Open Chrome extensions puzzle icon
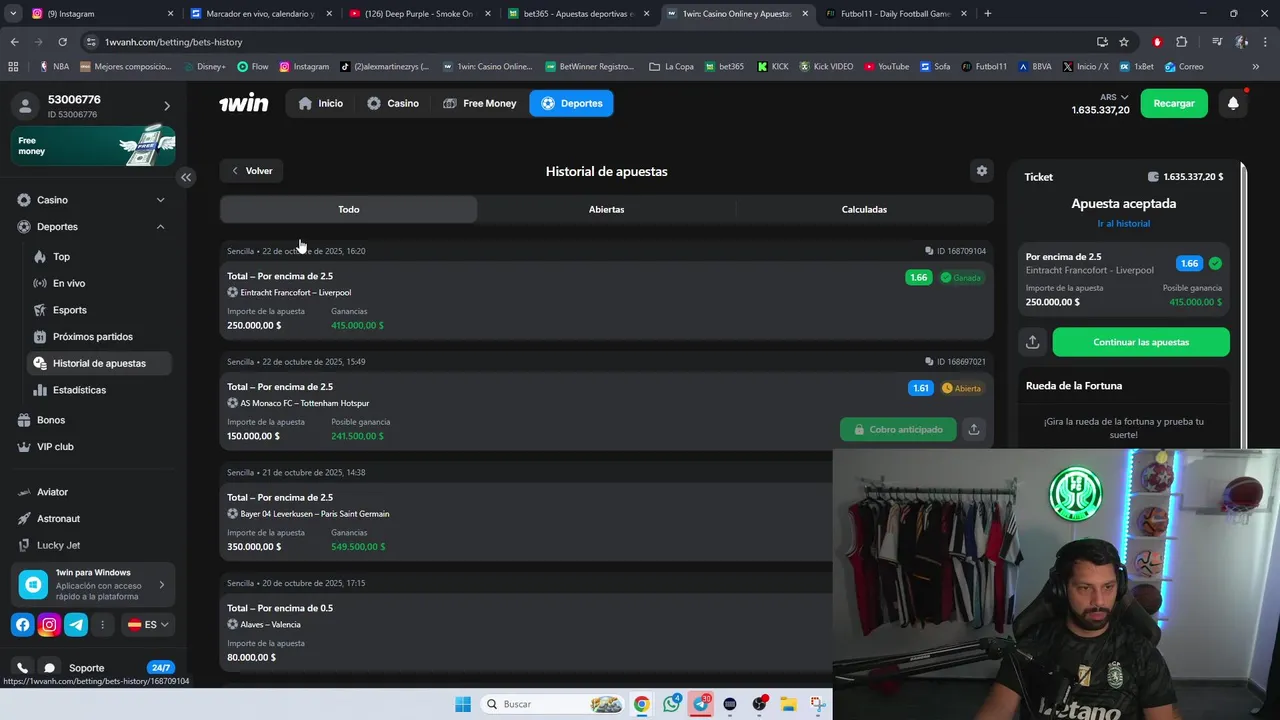The width and height of the screenshot is (1280, 720). point(1181,42)
